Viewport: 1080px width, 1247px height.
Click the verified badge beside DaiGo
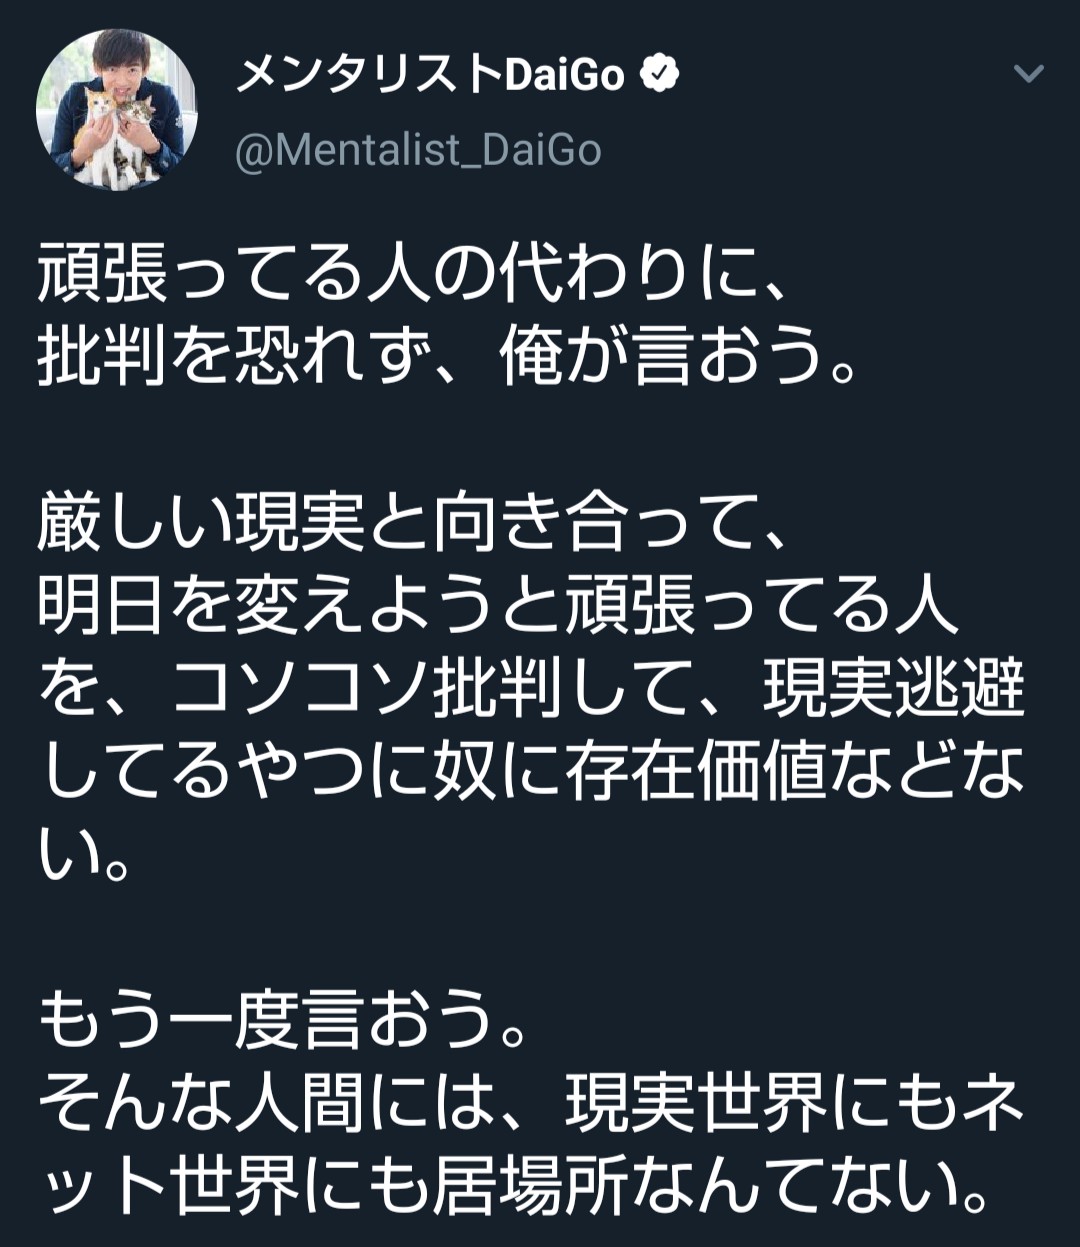click(x=659, y=74)
